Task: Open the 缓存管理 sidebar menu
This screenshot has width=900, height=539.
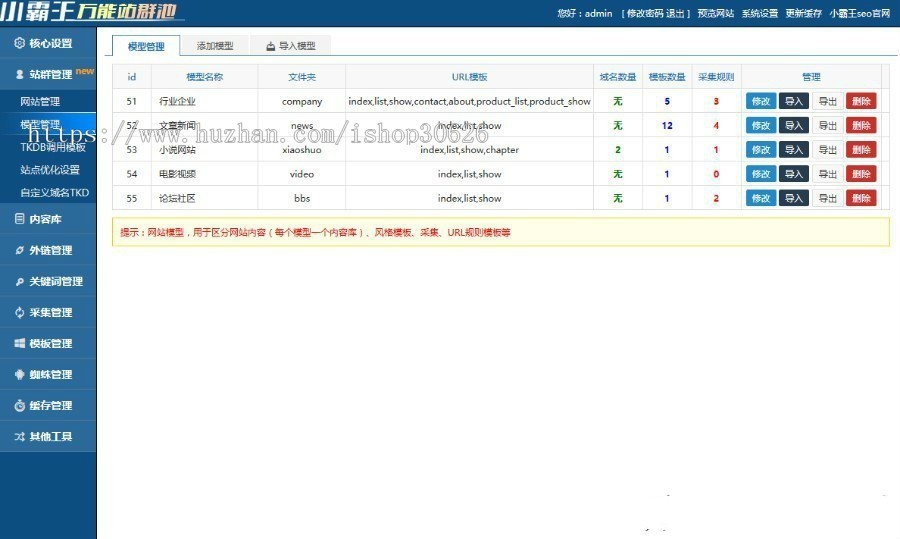Action: tap(48, 405)
